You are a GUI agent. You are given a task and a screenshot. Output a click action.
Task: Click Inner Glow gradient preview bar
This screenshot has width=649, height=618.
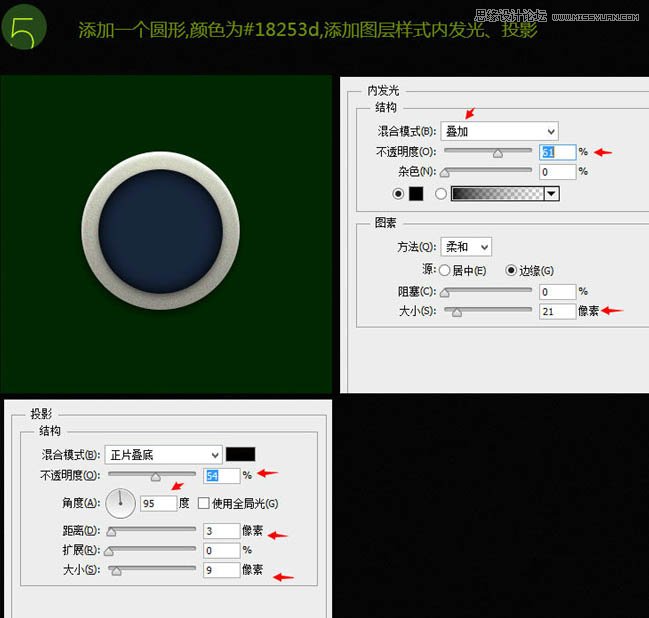click(x=497, y=193)
